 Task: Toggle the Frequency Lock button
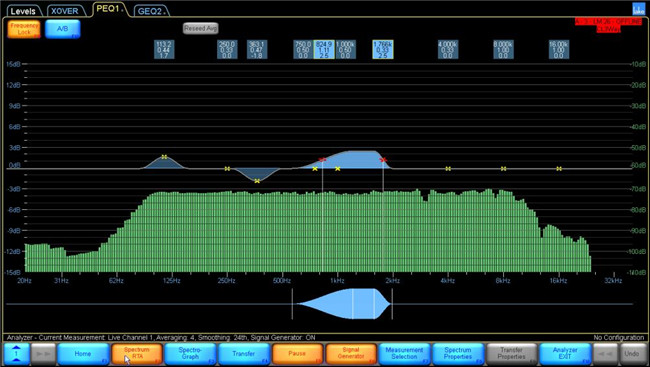(x=24, y=29)
